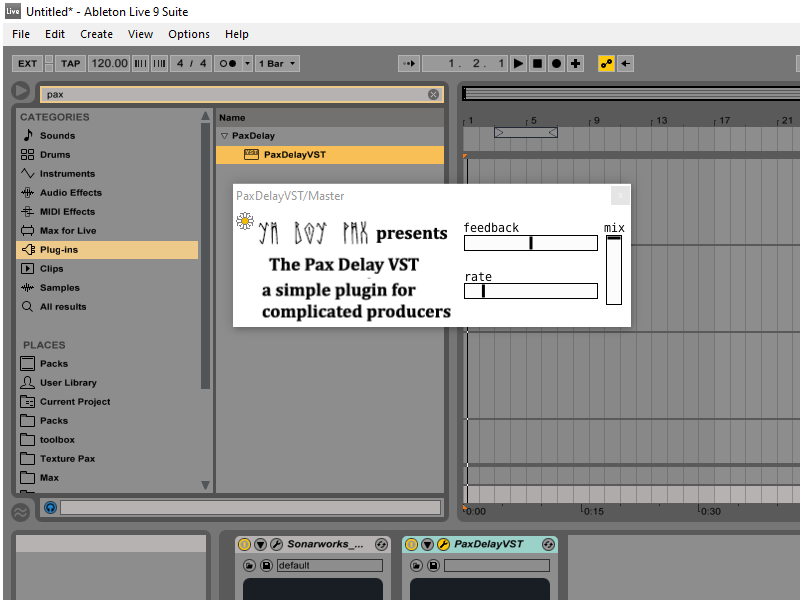Select PaxDelayVST in browser results
Viewport: 800px width, 600px height.
tap(330, 155)
